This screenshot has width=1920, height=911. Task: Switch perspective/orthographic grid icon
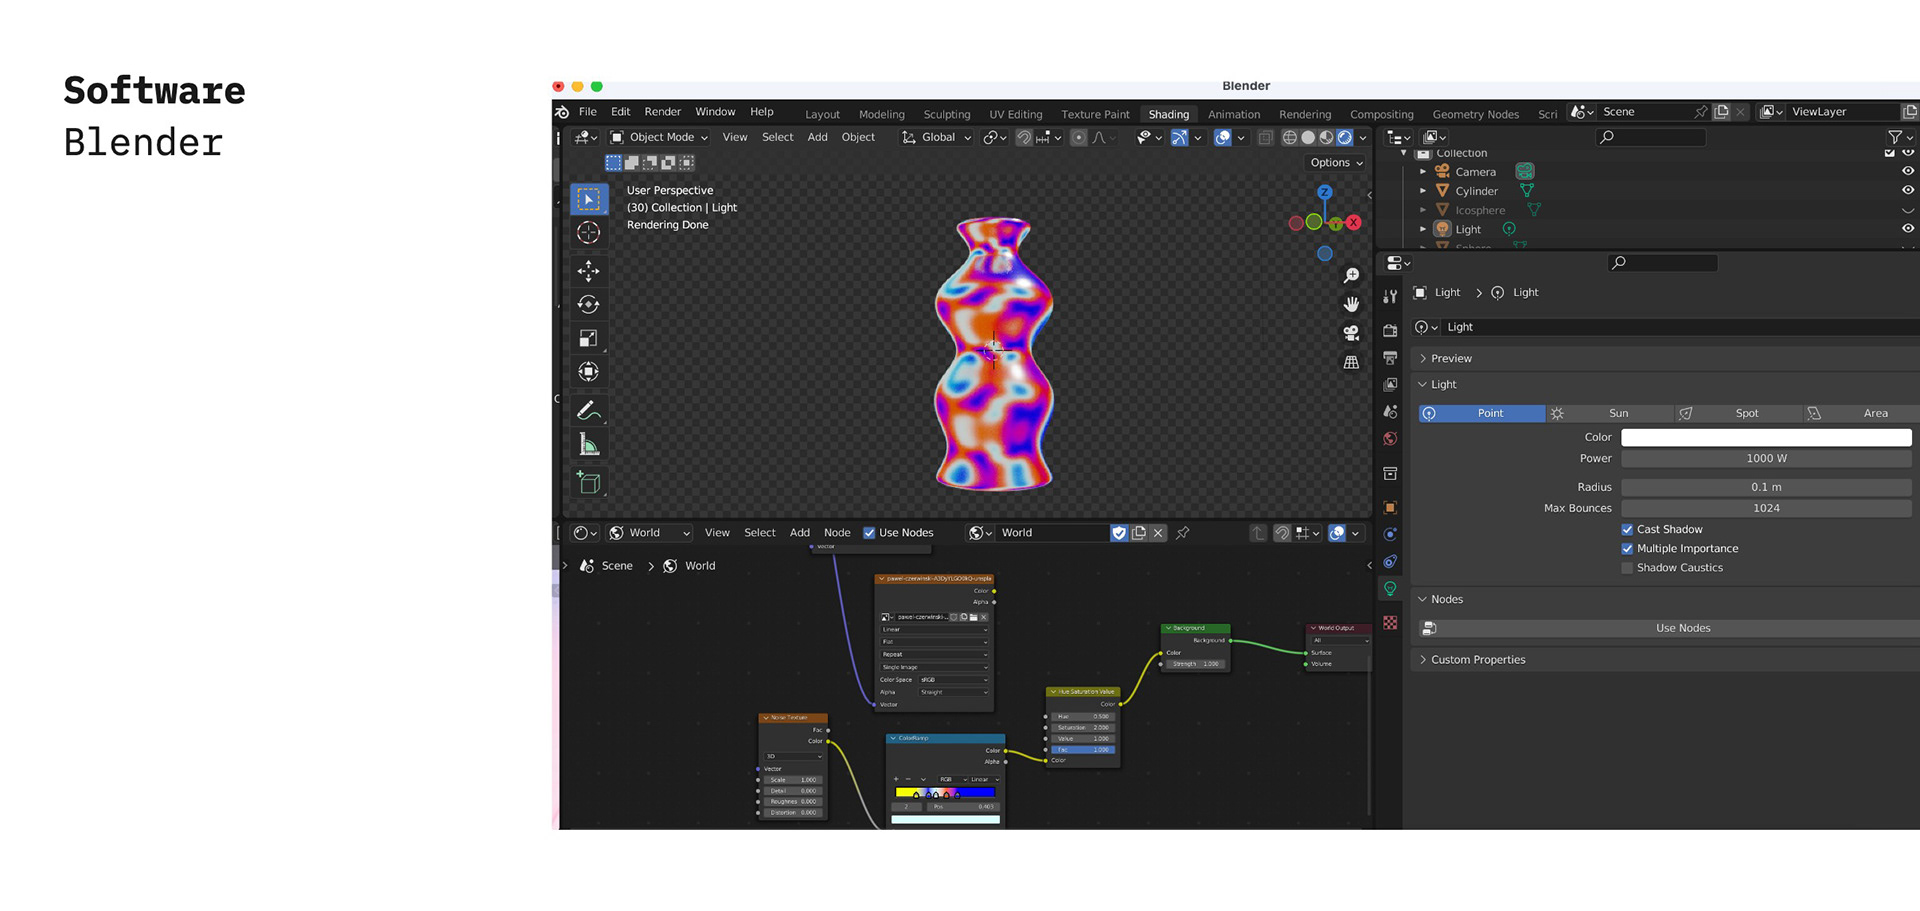point(1351,362)
